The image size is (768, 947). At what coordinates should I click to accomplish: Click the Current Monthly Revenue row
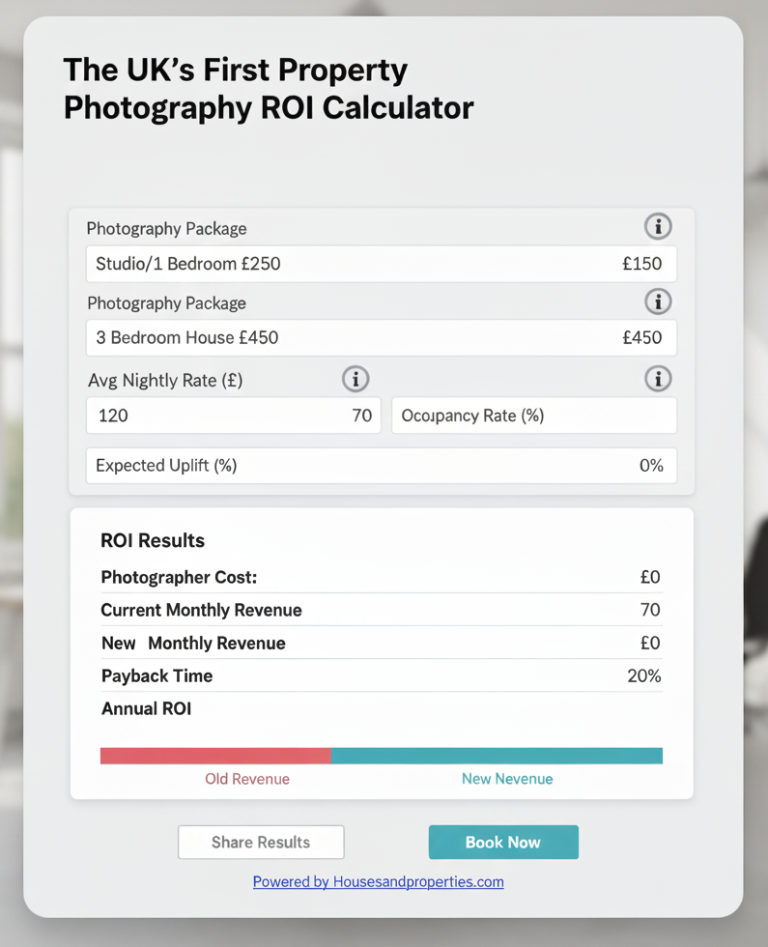coord(380,610)
